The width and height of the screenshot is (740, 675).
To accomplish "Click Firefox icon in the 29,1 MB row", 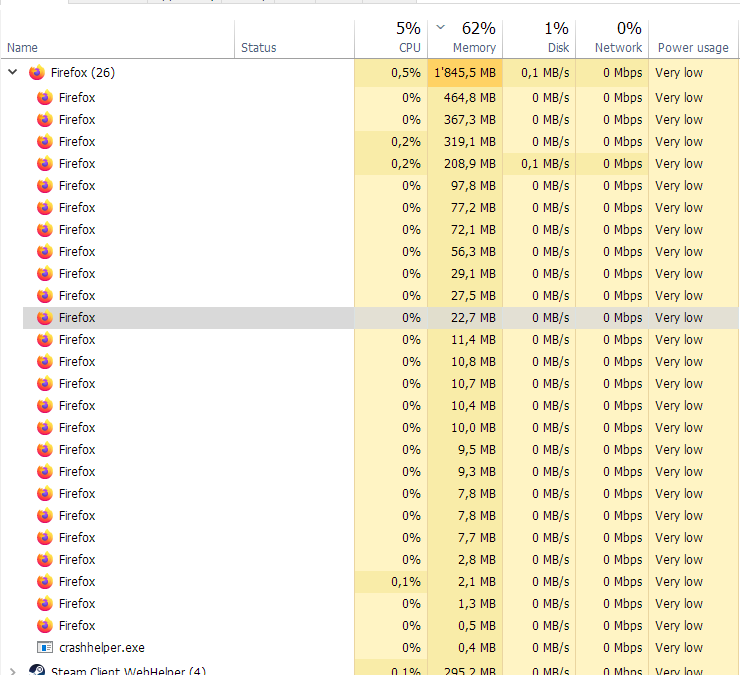I will [45, 274].
